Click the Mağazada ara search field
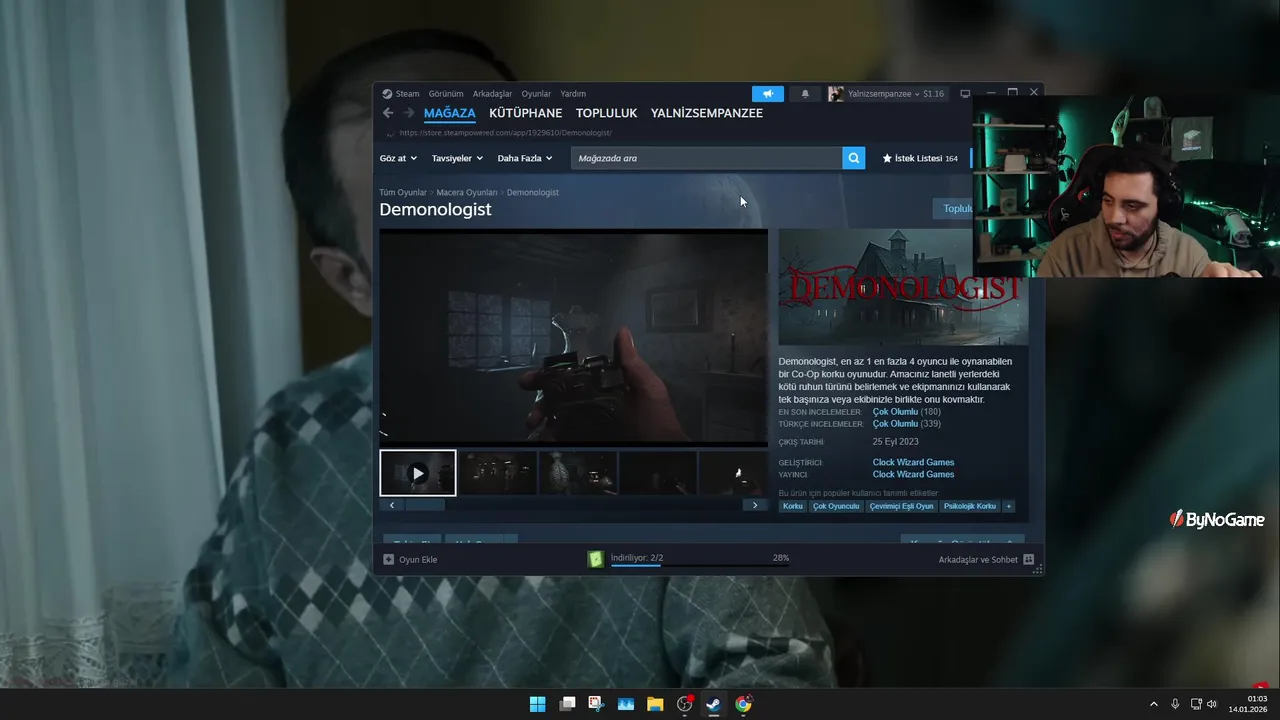The image size is (1280, 720). point(707,158)
